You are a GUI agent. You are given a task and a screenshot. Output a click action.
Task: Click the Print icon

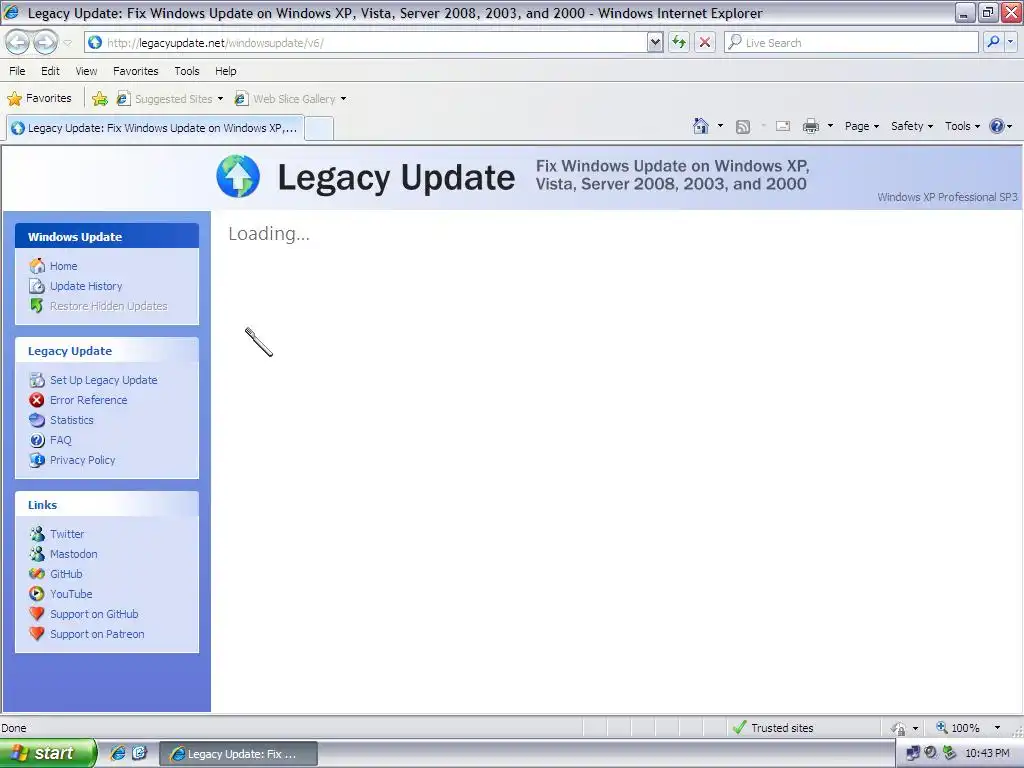(810, 126)
